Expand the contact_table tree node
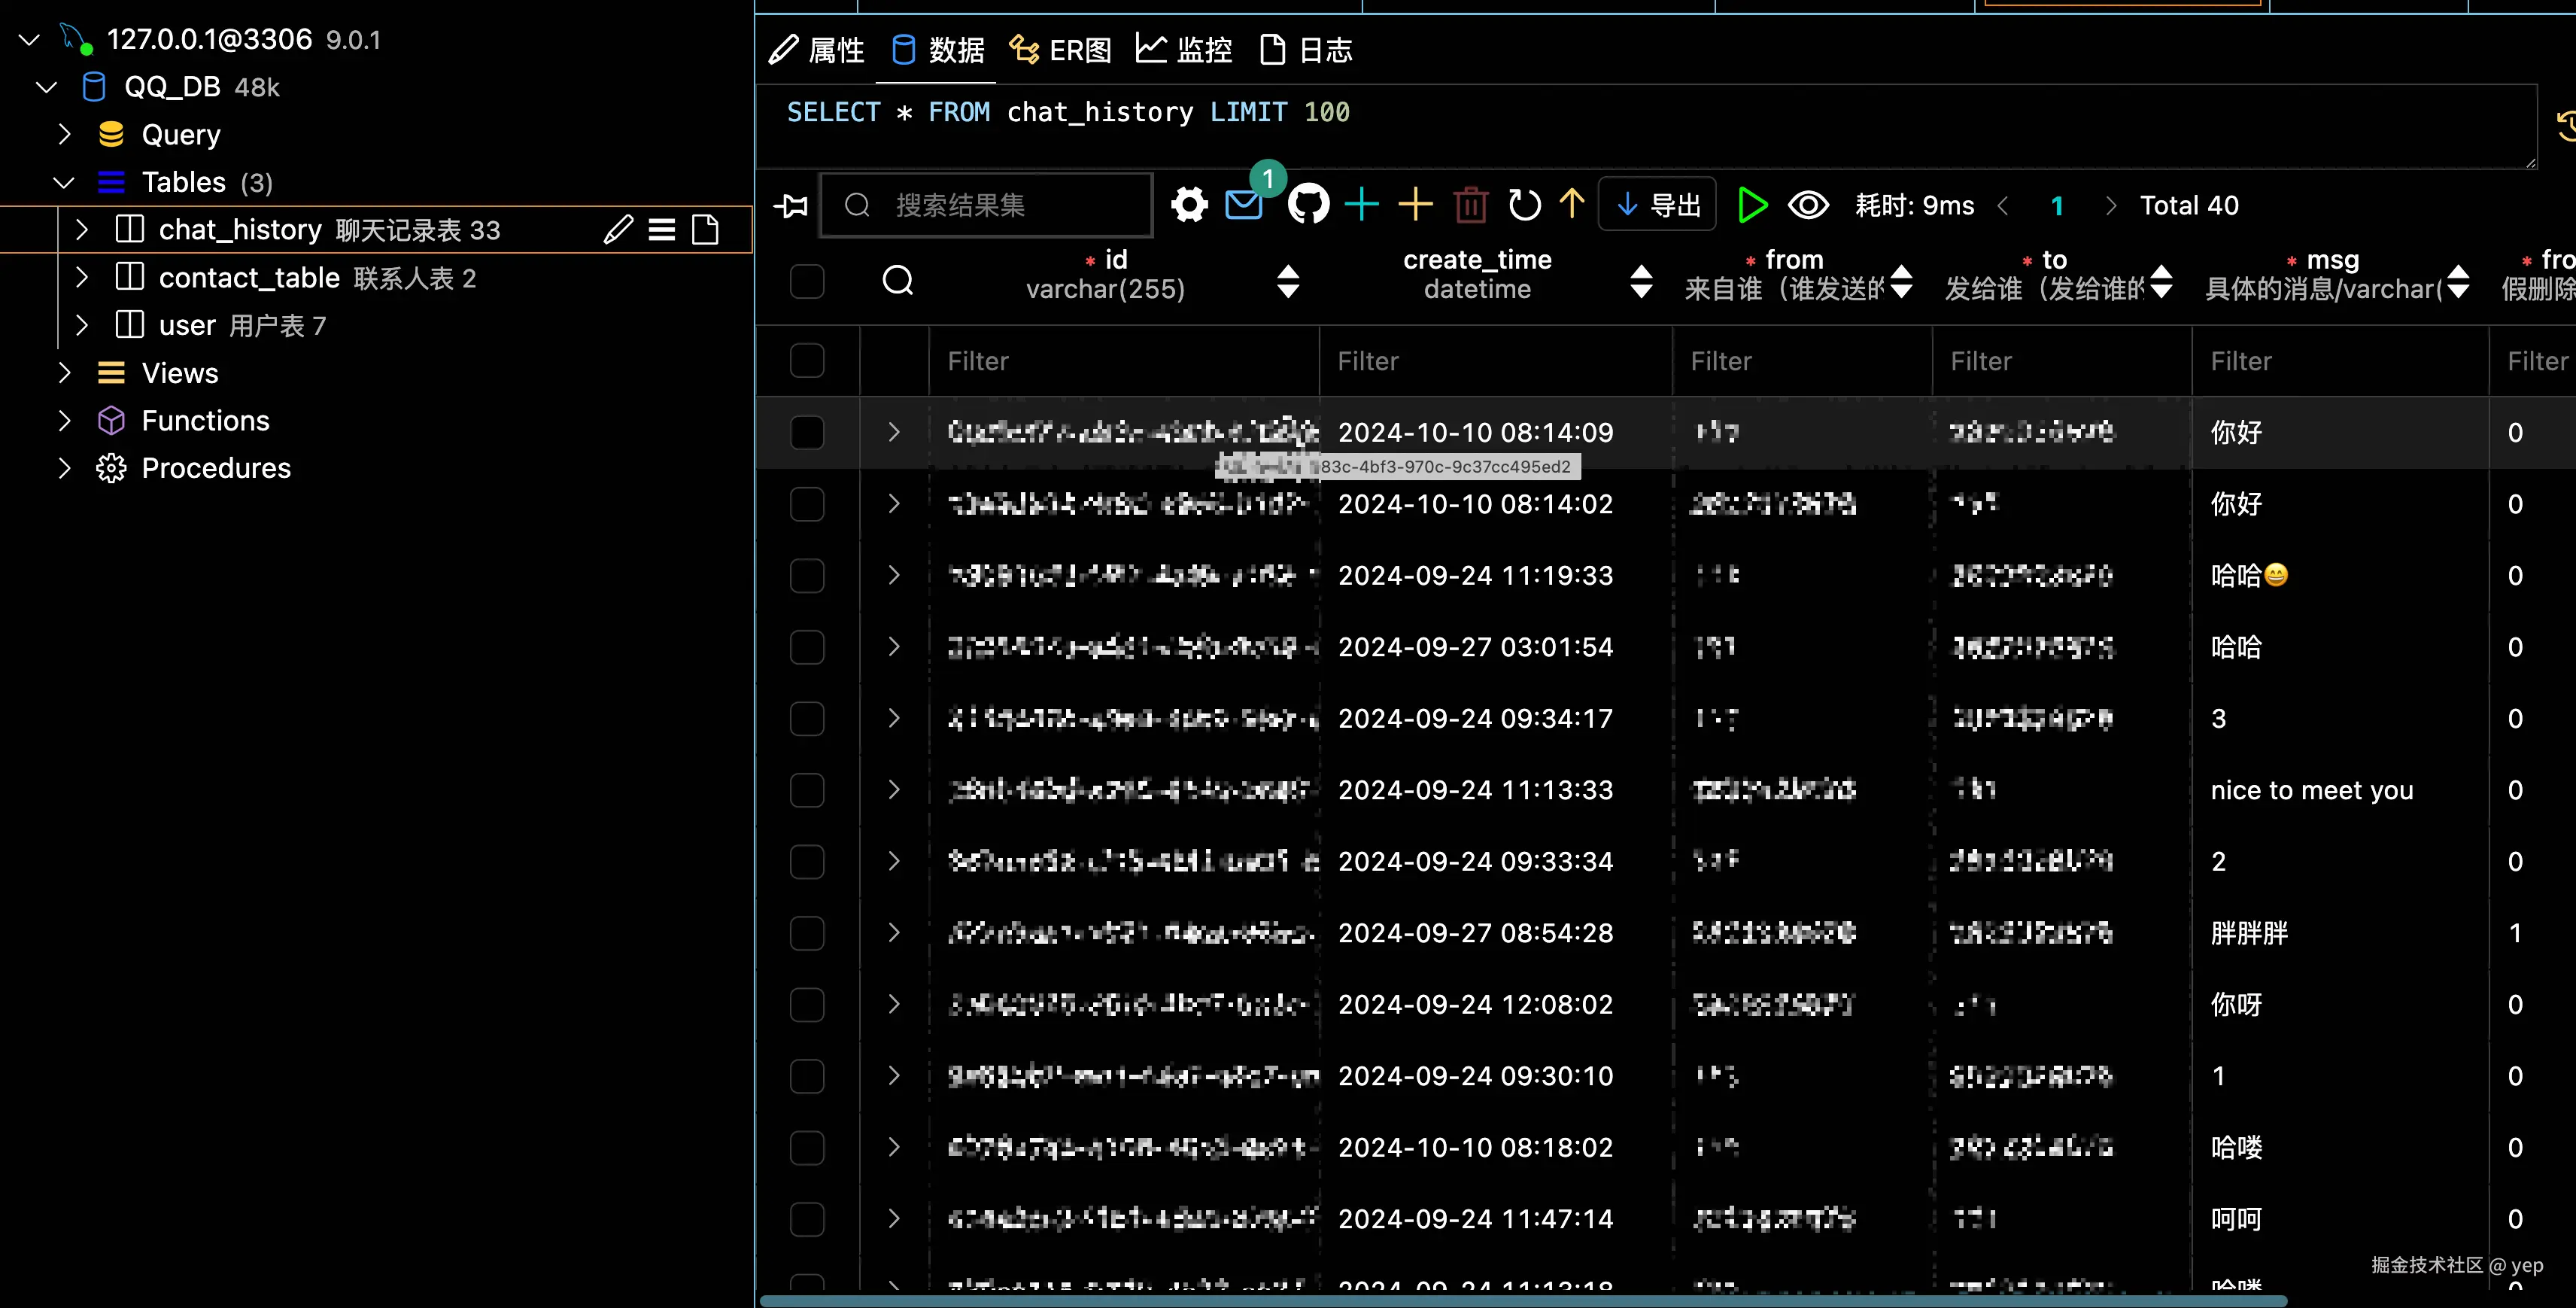The image size is (2576, 1308). tap(82, 278)
